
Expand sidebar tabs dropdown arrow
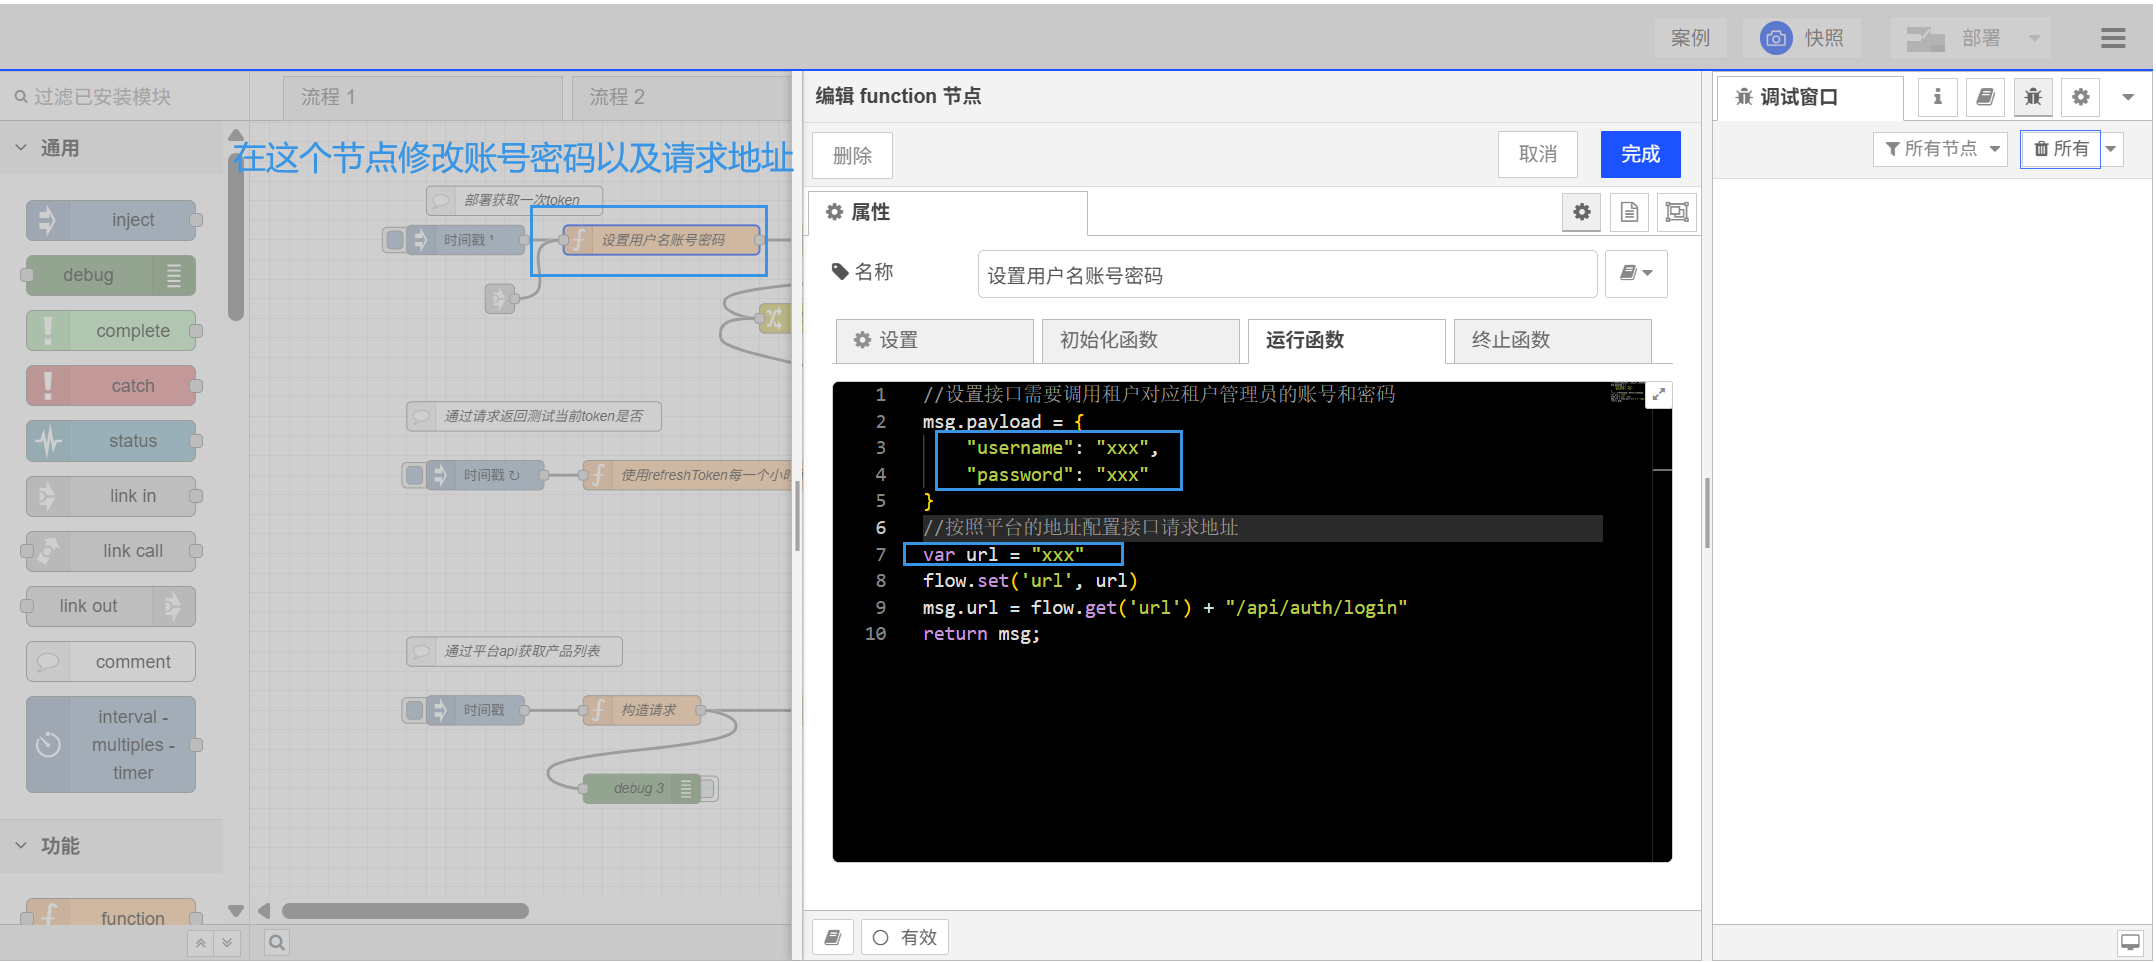coord(2128,97)
